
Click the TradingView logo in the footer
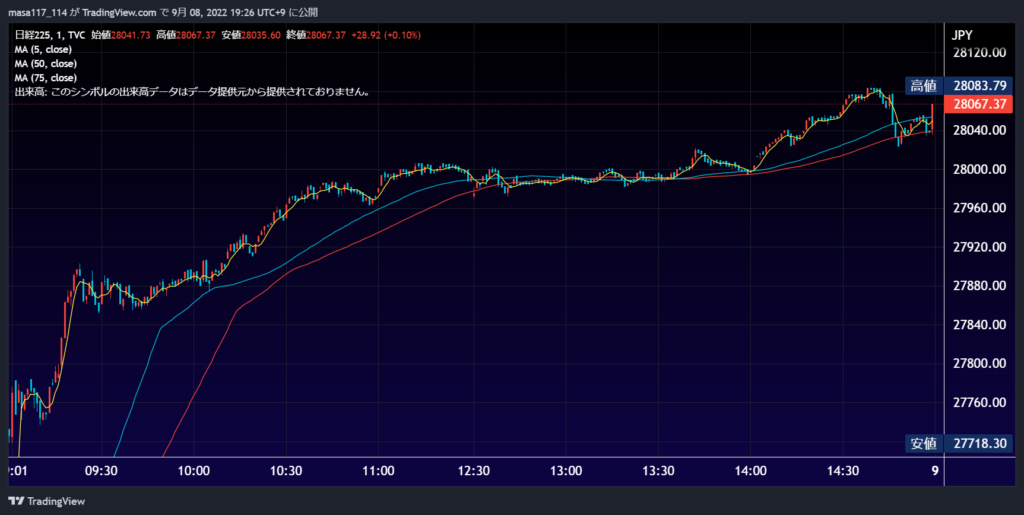tap(46, 501)
